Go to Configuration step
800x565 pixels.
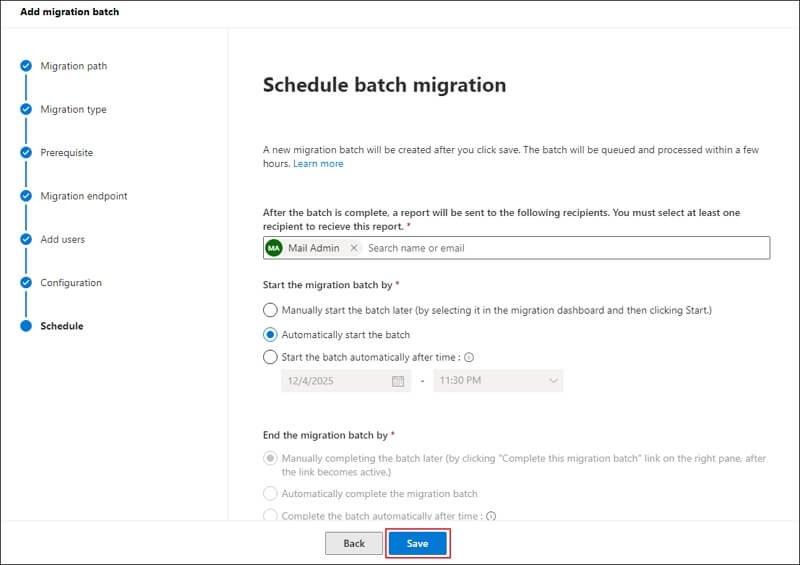(71, 283)
